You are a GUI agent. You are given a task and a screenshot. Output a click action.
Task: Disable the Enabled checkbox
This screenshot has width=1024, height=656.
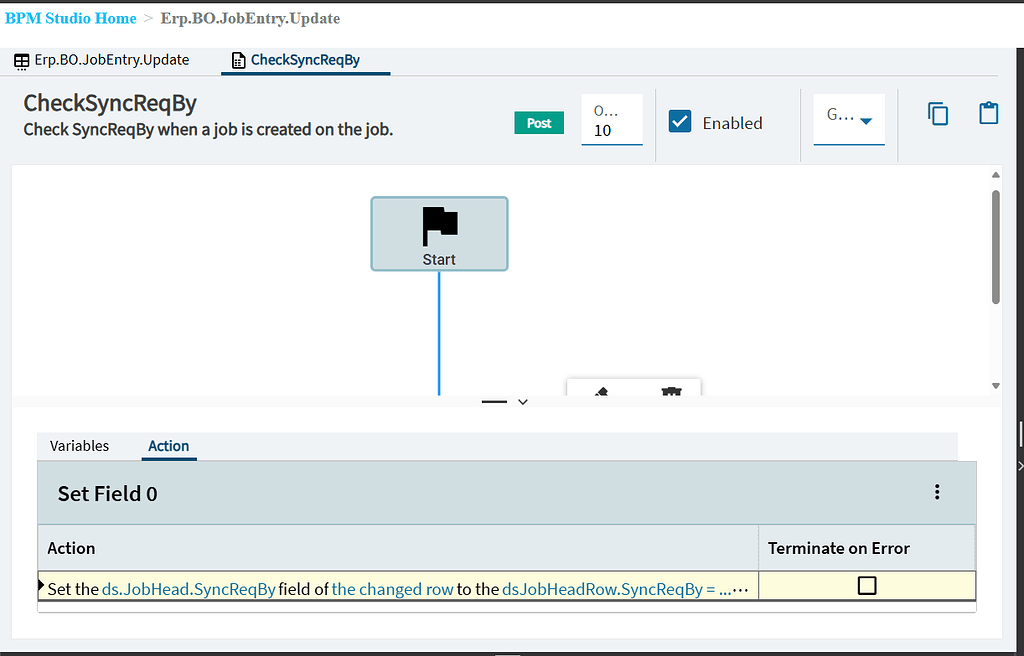point(680,121)
